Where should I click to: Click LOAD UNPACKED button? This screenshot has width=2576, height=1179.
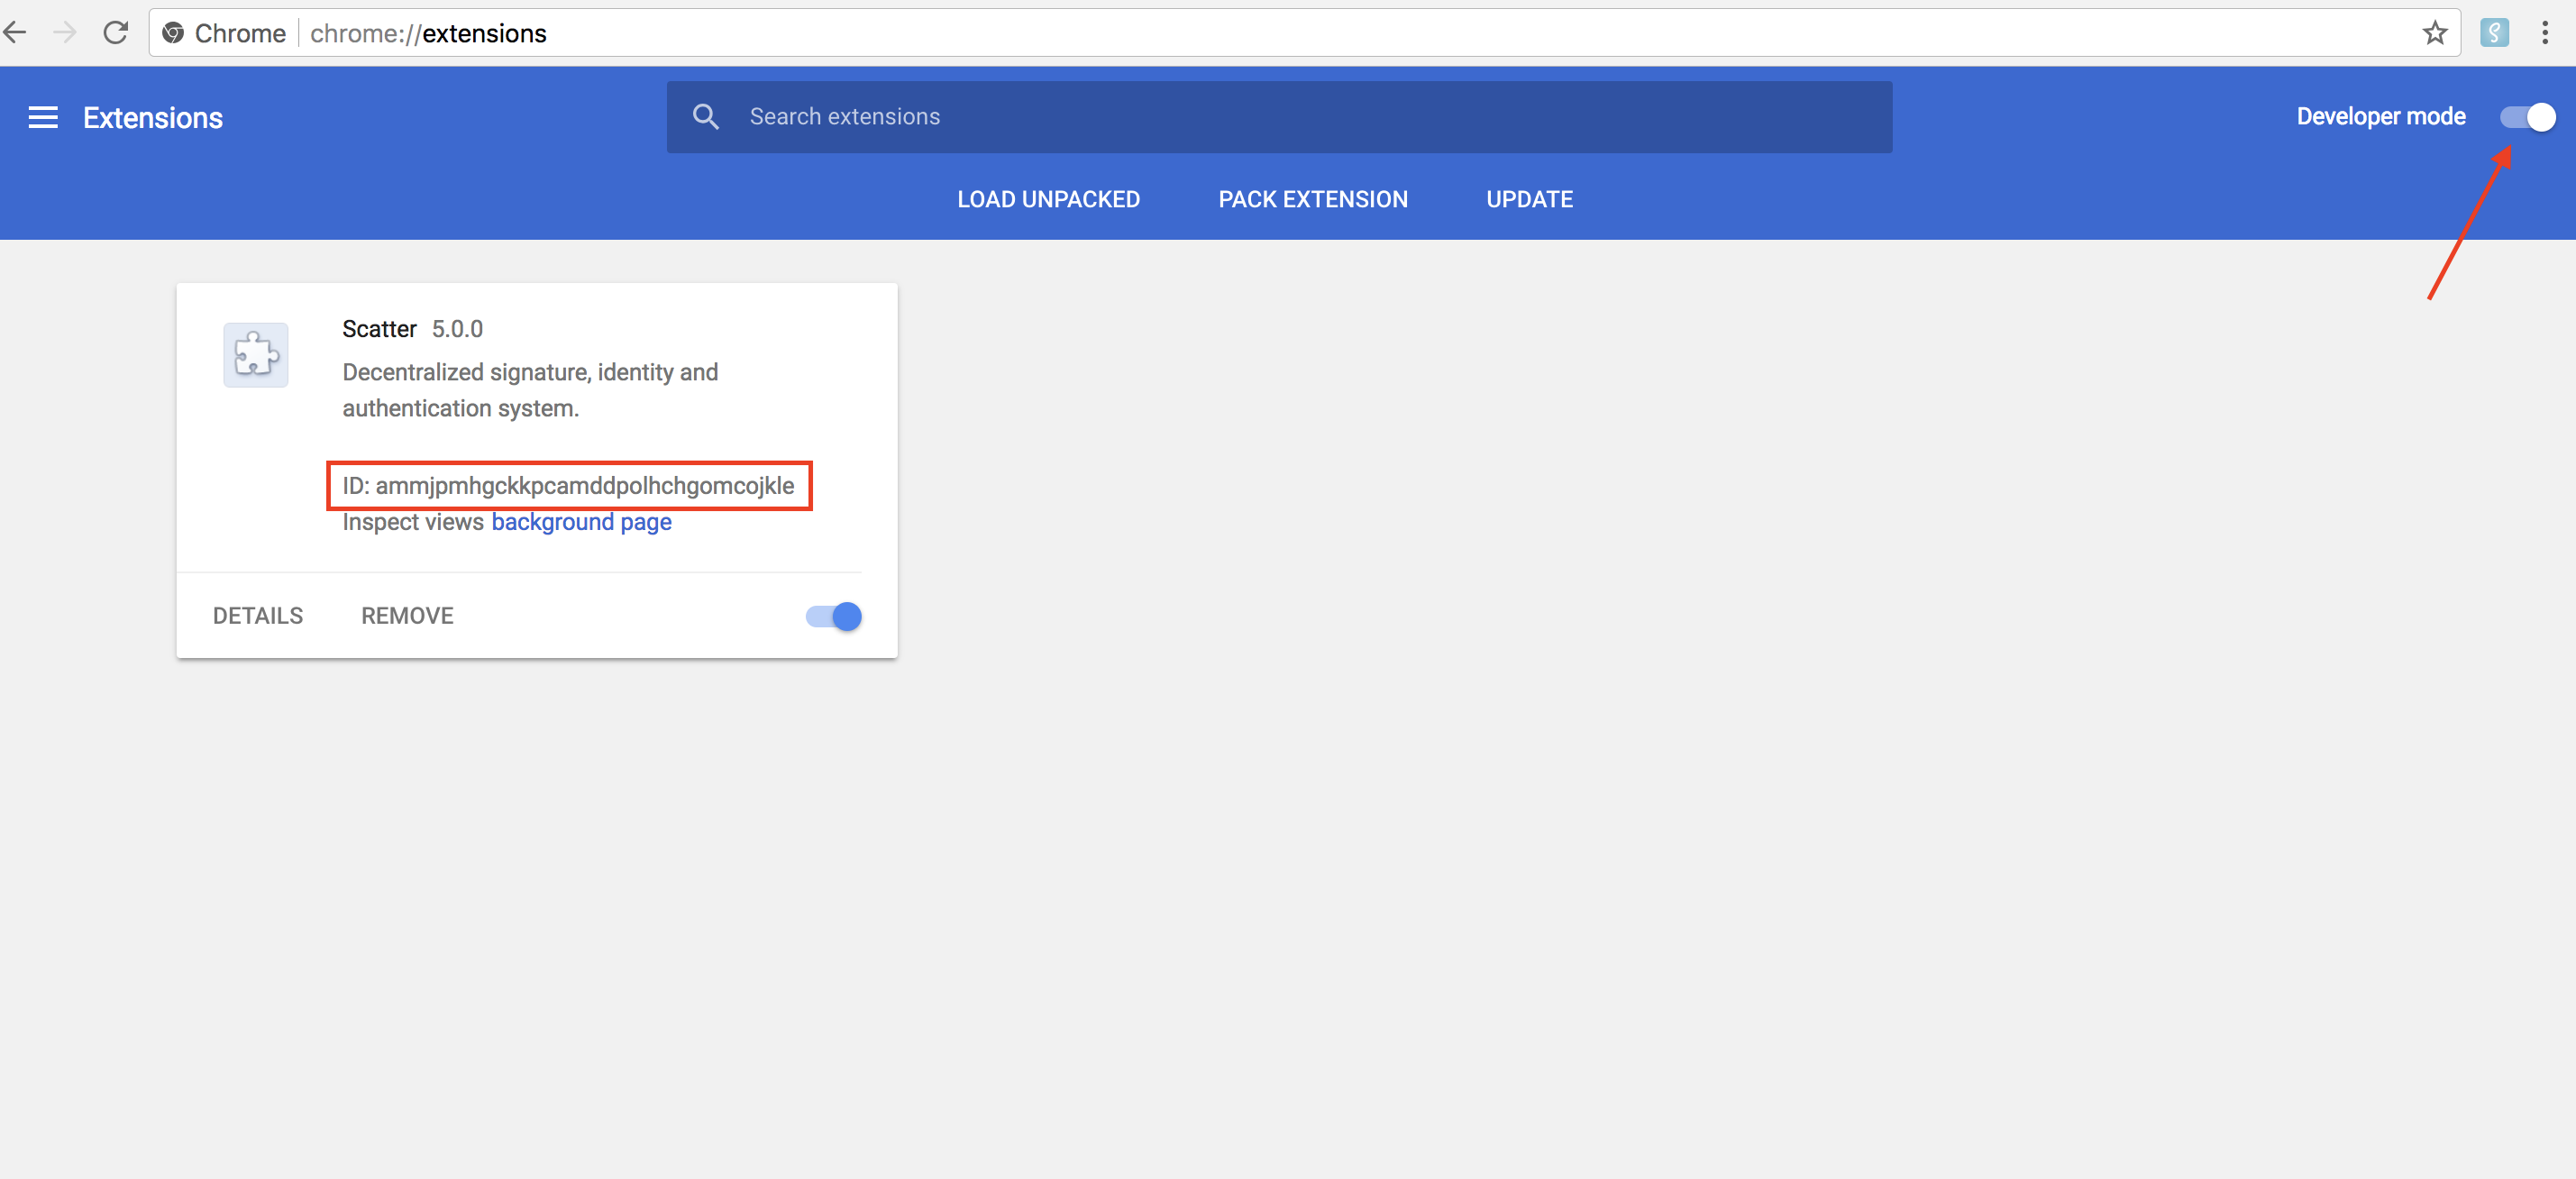1048,199
